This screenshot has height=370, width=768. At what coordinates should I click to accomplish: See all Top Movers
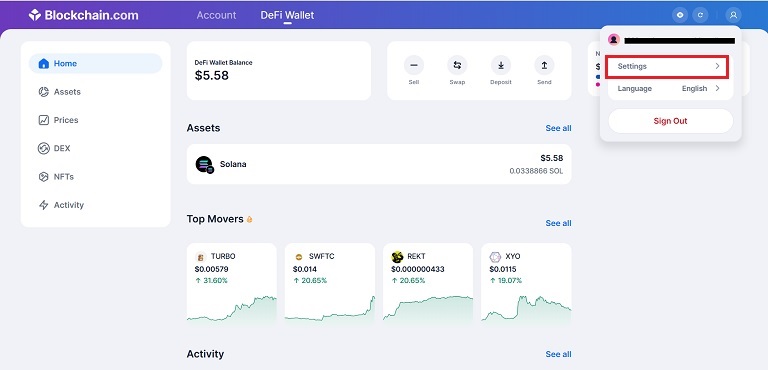pyautogui.click(x=558, y=223)
